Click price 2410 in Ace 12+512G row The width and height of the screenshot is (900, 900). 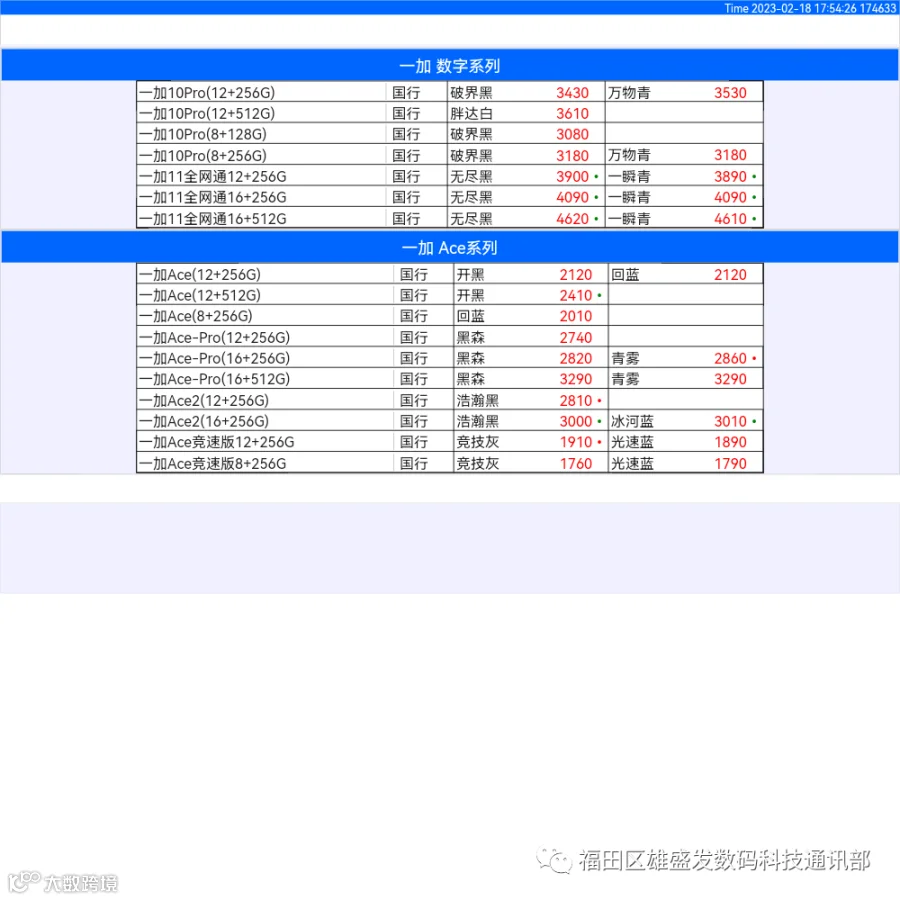pos(576,295)
